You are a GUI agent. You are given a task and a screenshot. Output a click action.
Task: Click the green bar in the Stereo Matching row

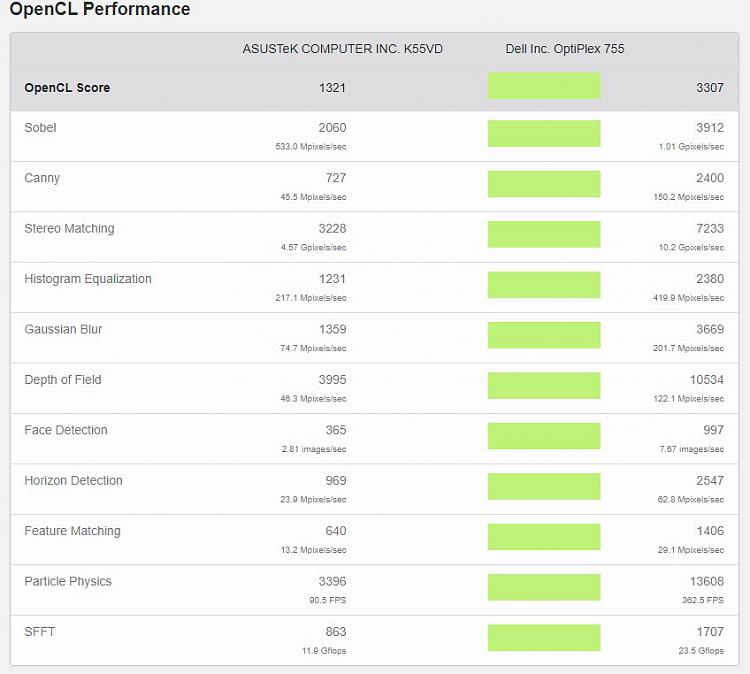point(544,234)
